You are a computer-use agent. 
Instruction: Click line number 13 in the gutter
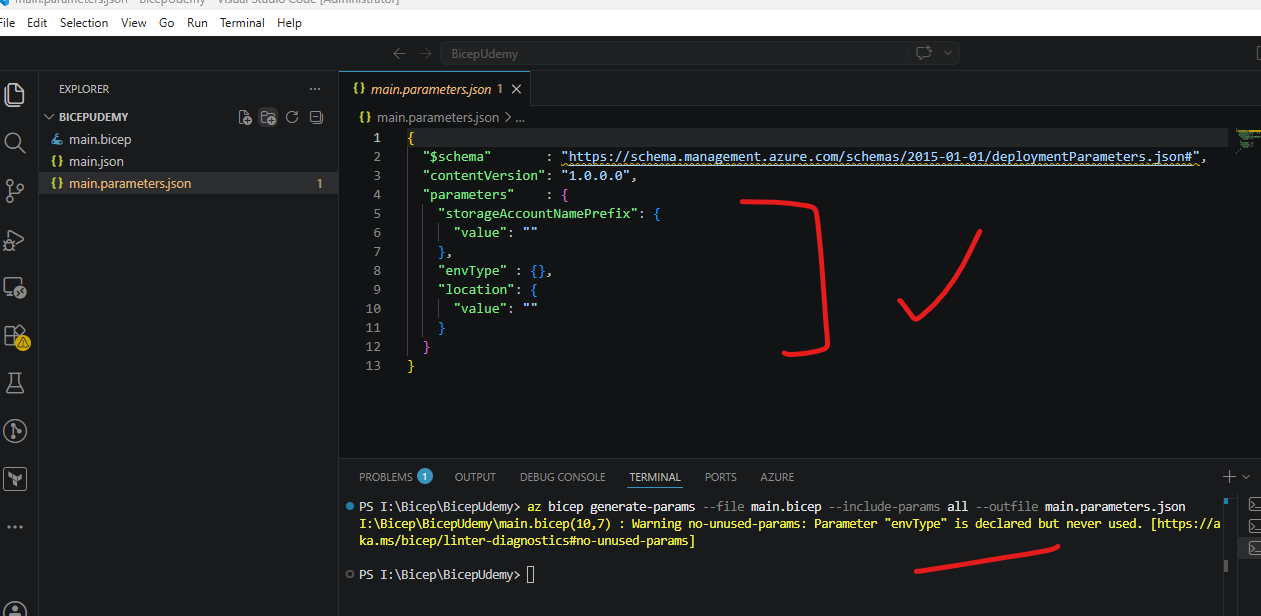[374, 366]
